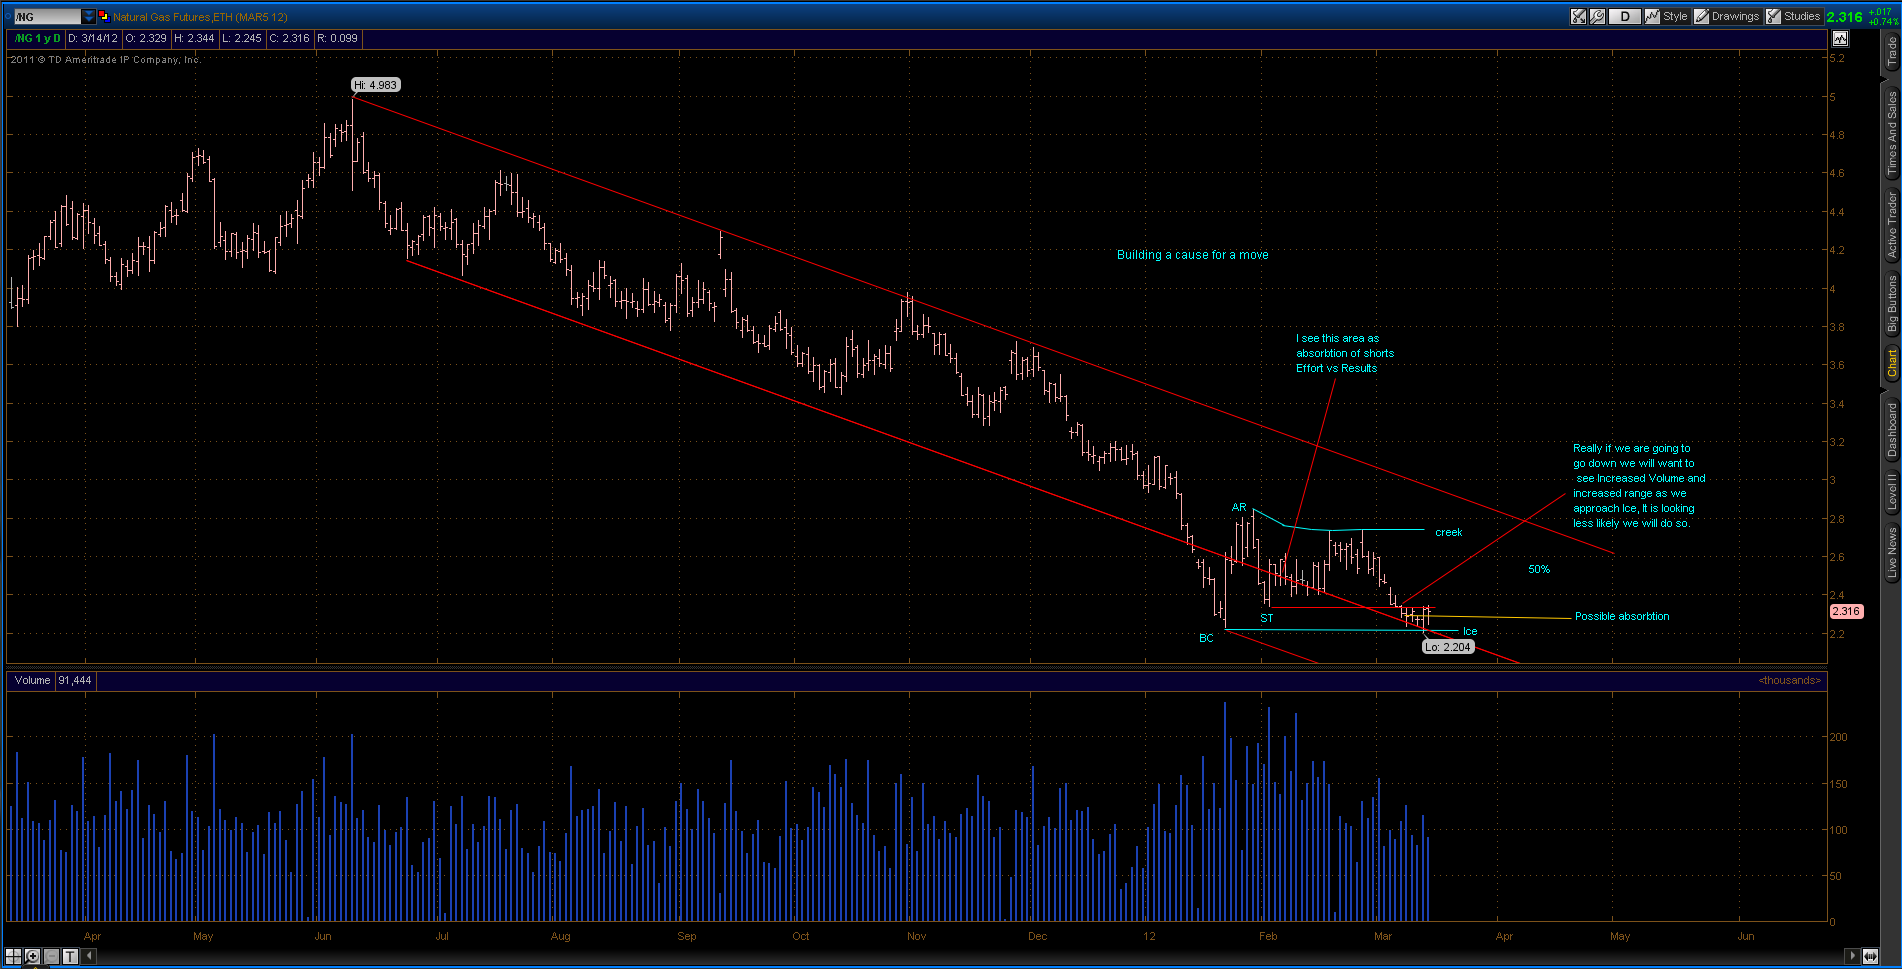Open the Live News sidebar tab

1892,553
